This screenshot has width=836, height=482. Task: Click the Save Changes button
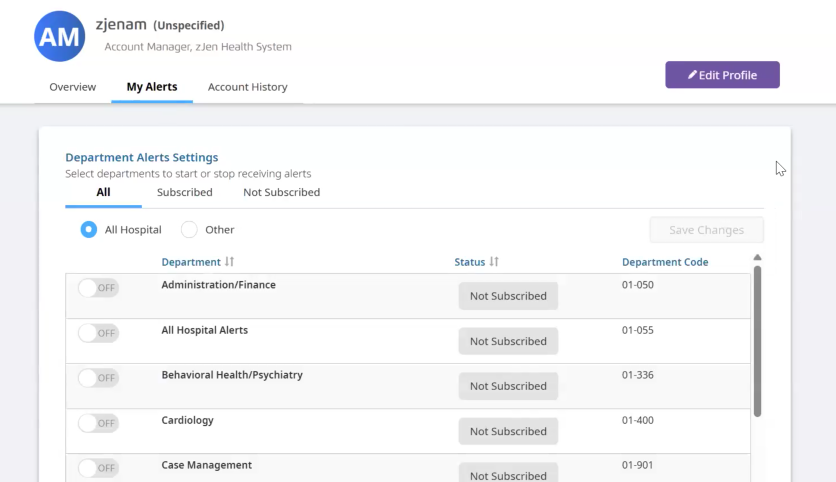(x=706, y=230)
